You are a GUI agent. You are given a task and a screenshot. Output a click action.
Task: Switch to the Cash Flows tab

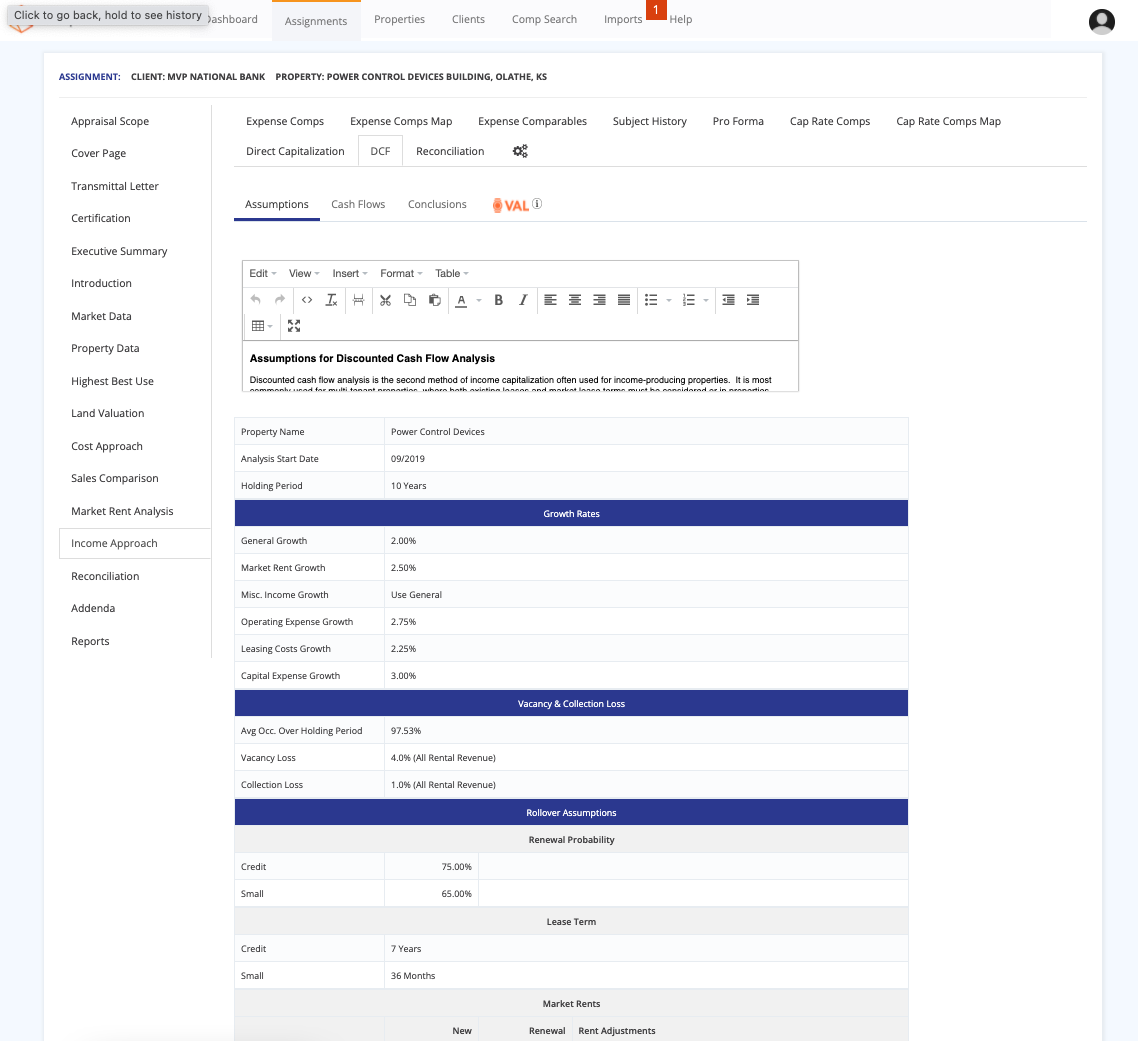pos(358,204)
